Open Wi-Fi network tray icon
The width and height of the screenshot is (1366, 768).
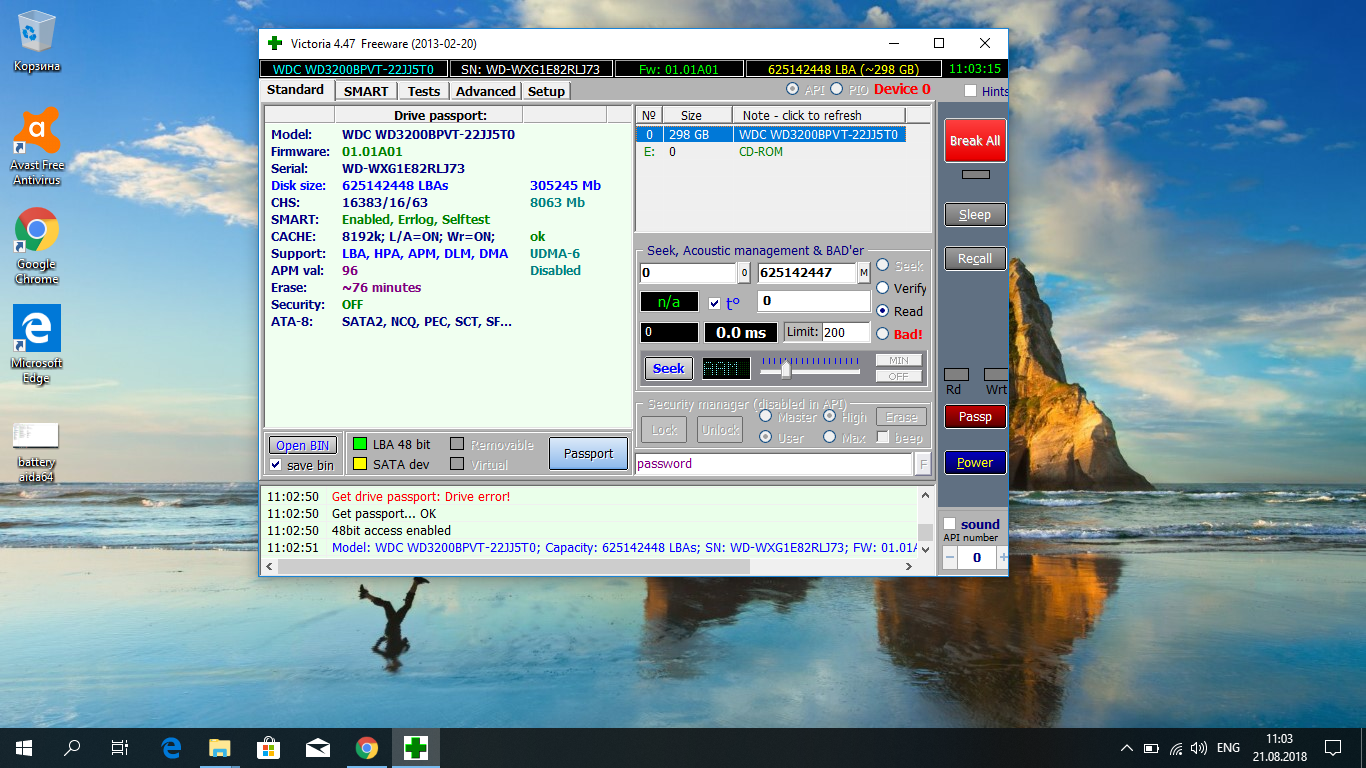(x=1175, y=748)
